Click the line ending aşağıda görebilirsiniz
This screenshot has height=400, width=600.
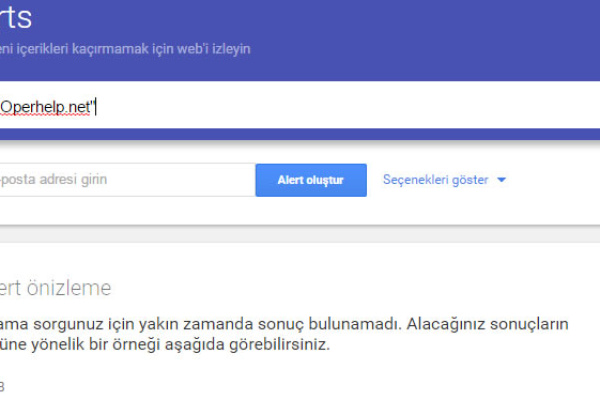(165, 344)
